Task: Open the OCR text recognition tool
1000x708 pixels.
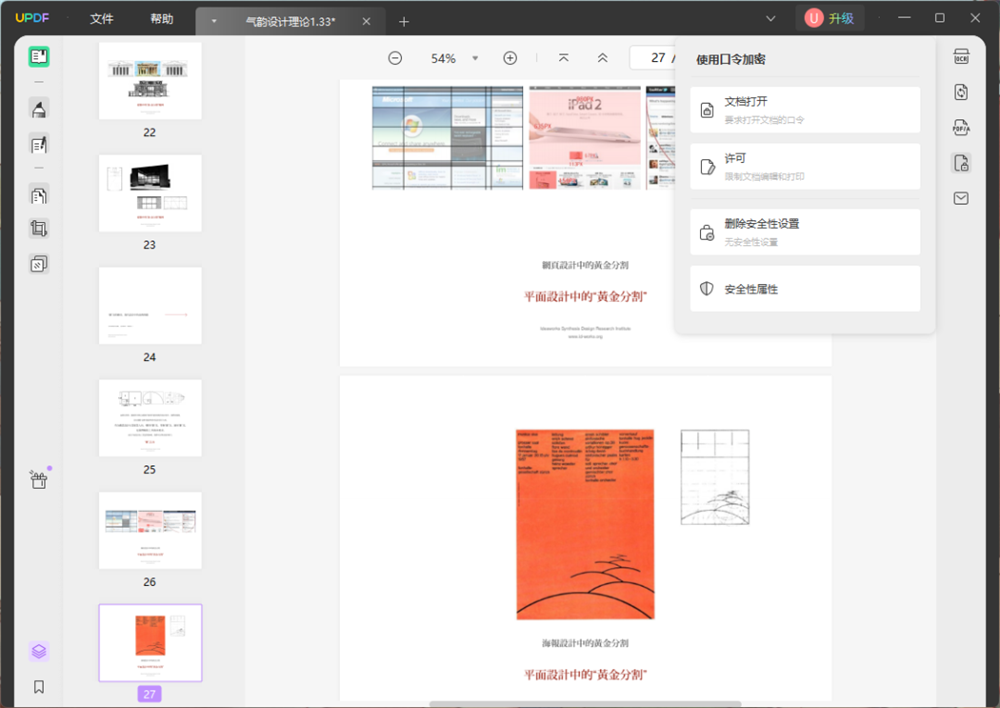Action: click(x=961, y=57)
